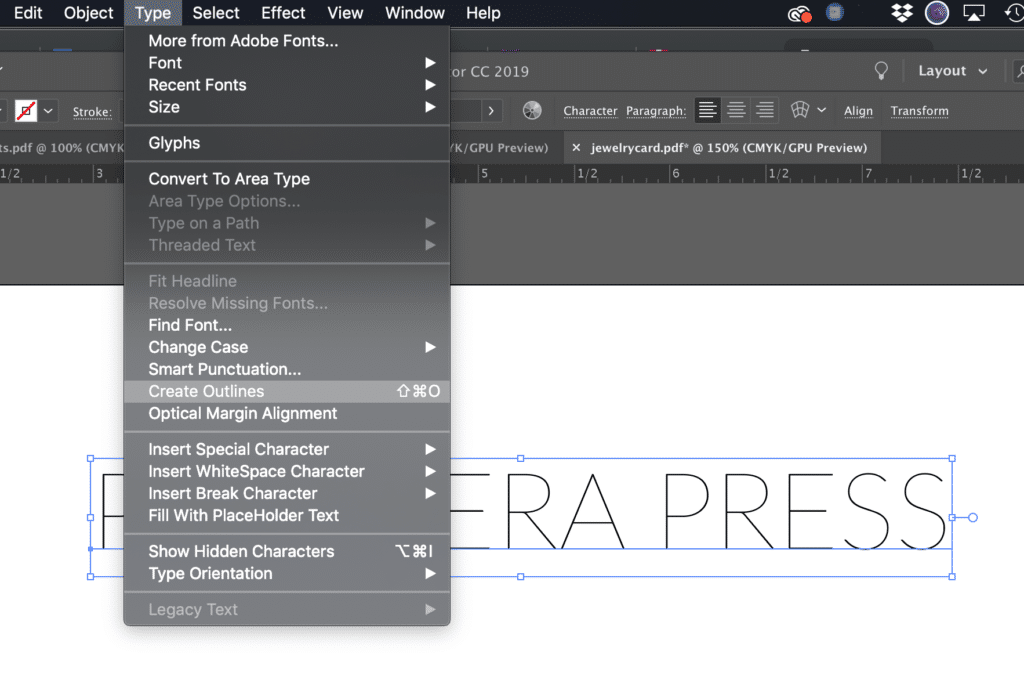Screen dimensions: 1024x687
Task: Open the Transform panel link
Action: pos(920,111)
